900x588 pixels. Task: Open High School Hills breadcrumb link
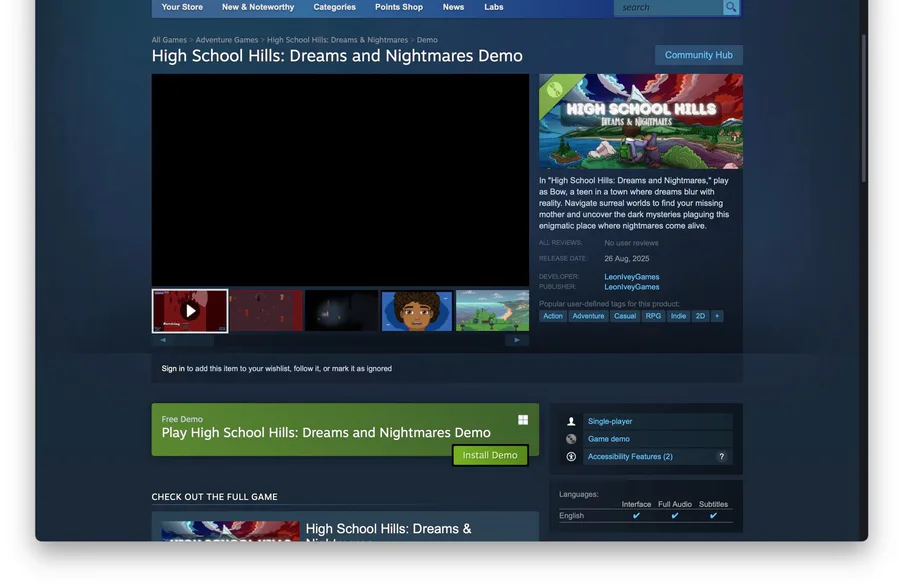(338, 40)
